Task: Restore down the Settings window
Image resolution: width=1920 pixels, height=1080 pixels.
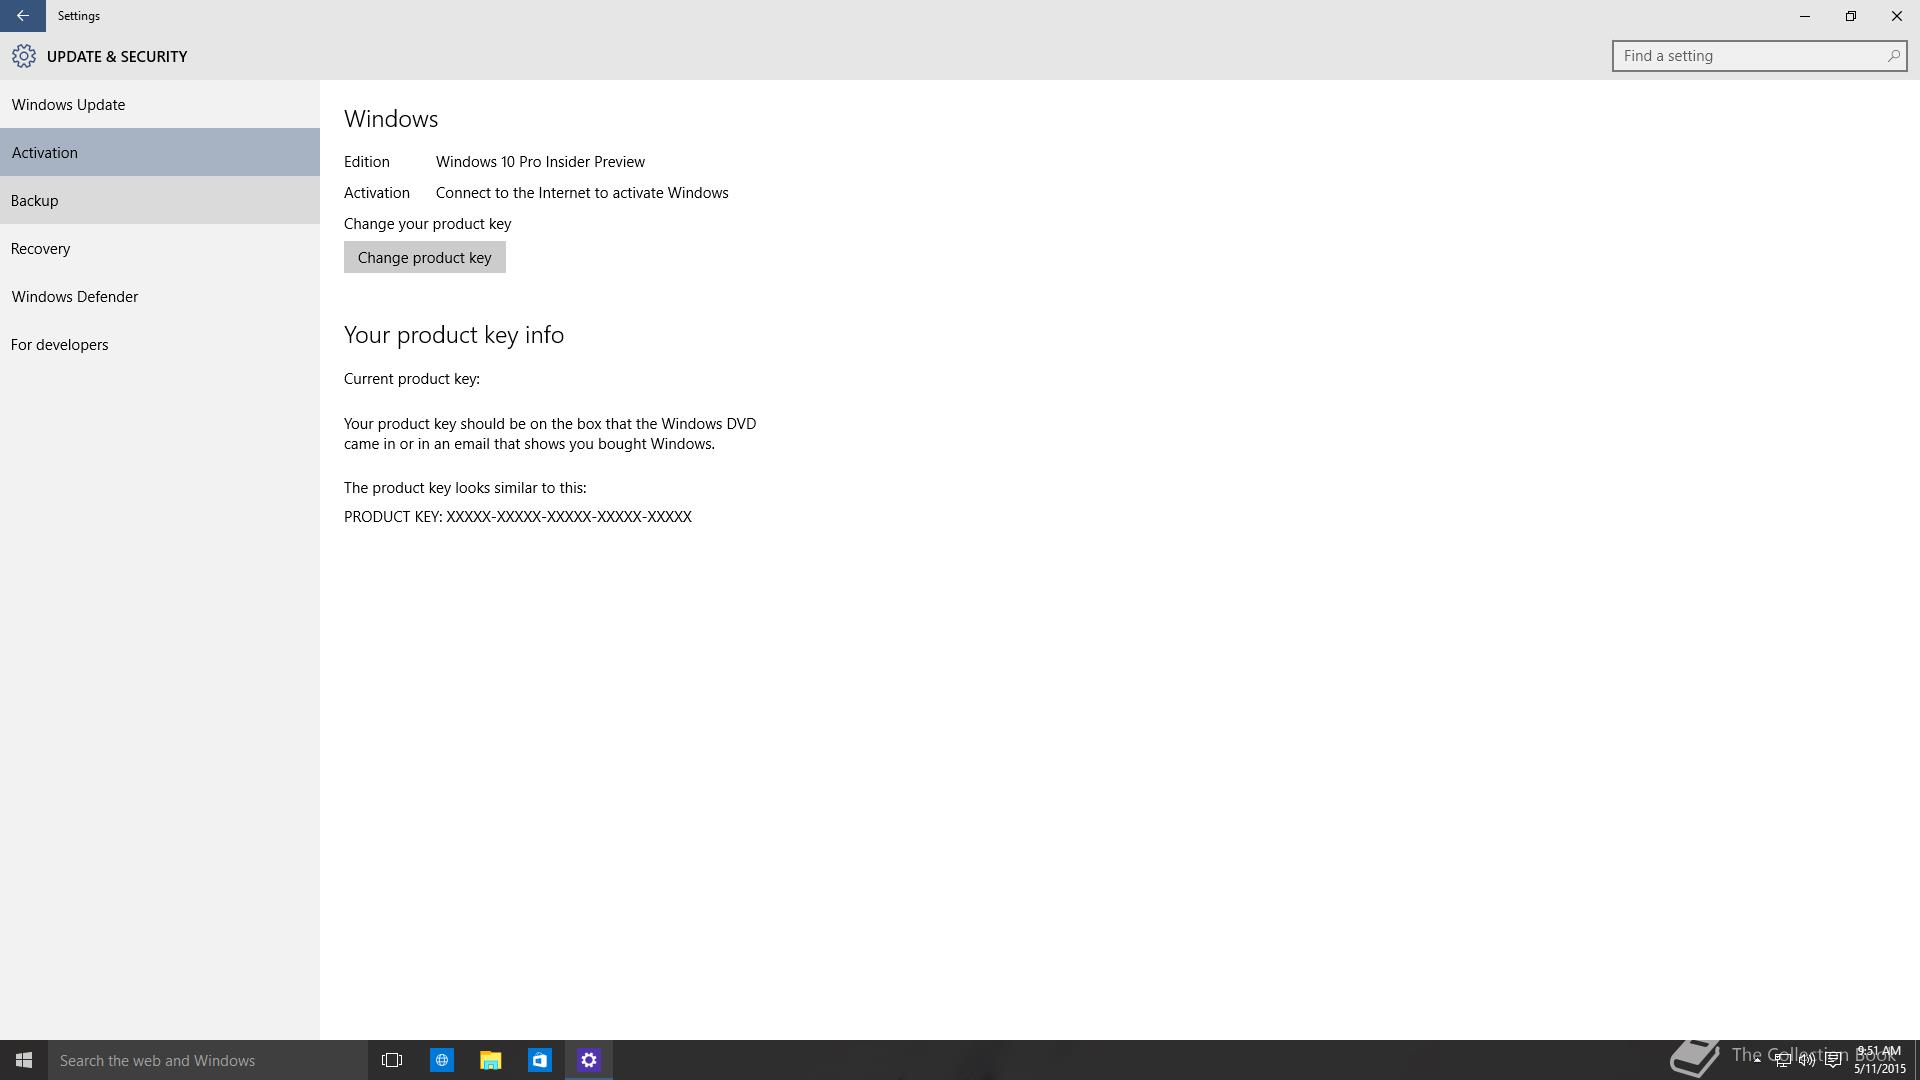Action: pos(1850,16)
